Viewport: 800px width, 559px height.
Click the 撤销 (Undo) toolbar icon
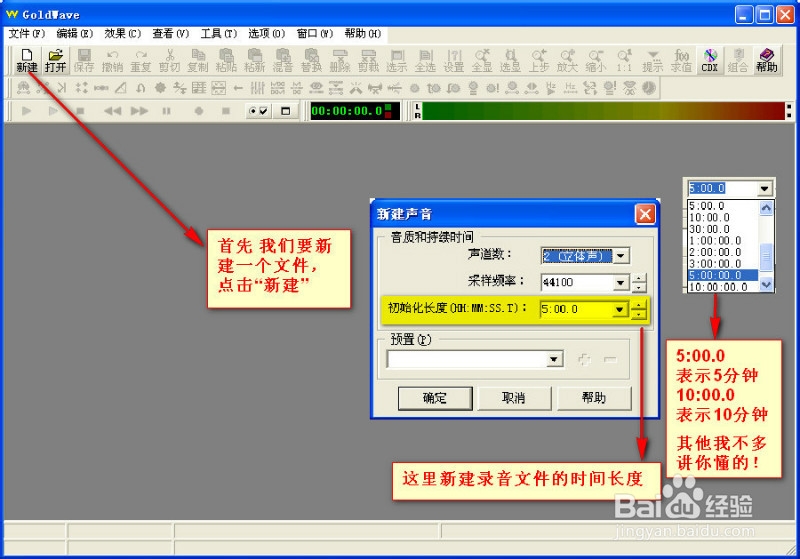pyautogui.click(x=112, y=60)
